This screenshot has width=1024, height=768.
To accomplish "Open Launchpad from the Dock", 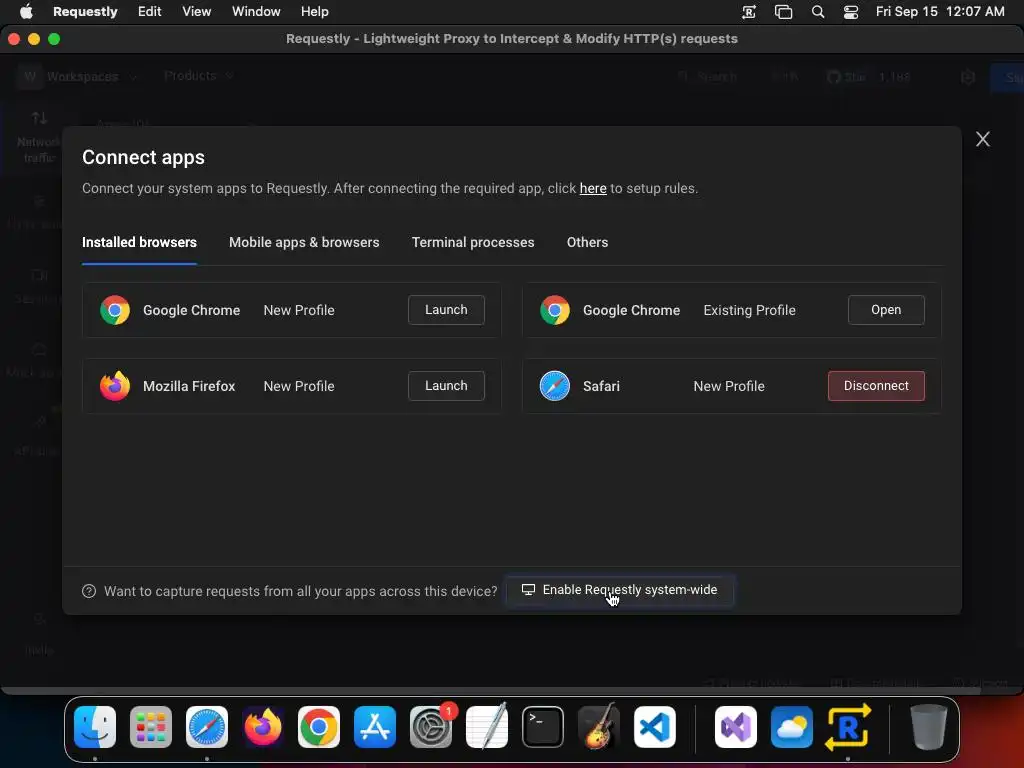I will coord(151,727).
